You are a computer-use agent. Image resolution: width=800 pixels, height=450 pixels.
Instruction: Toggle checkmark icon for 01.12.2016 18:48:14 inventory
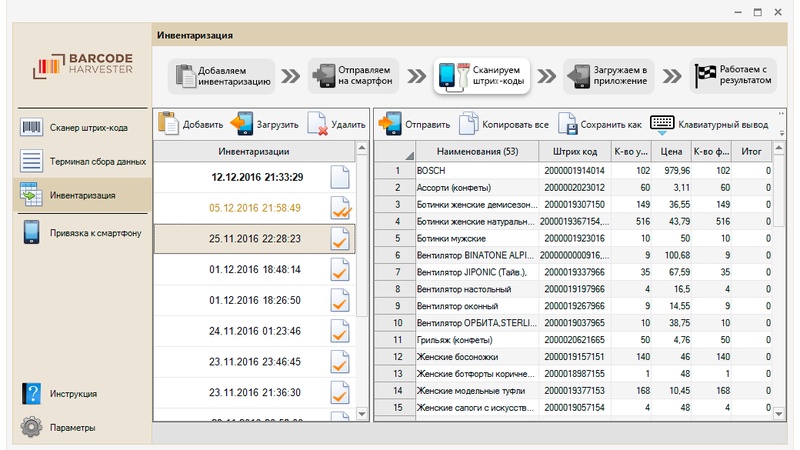[x=341, y=270]
